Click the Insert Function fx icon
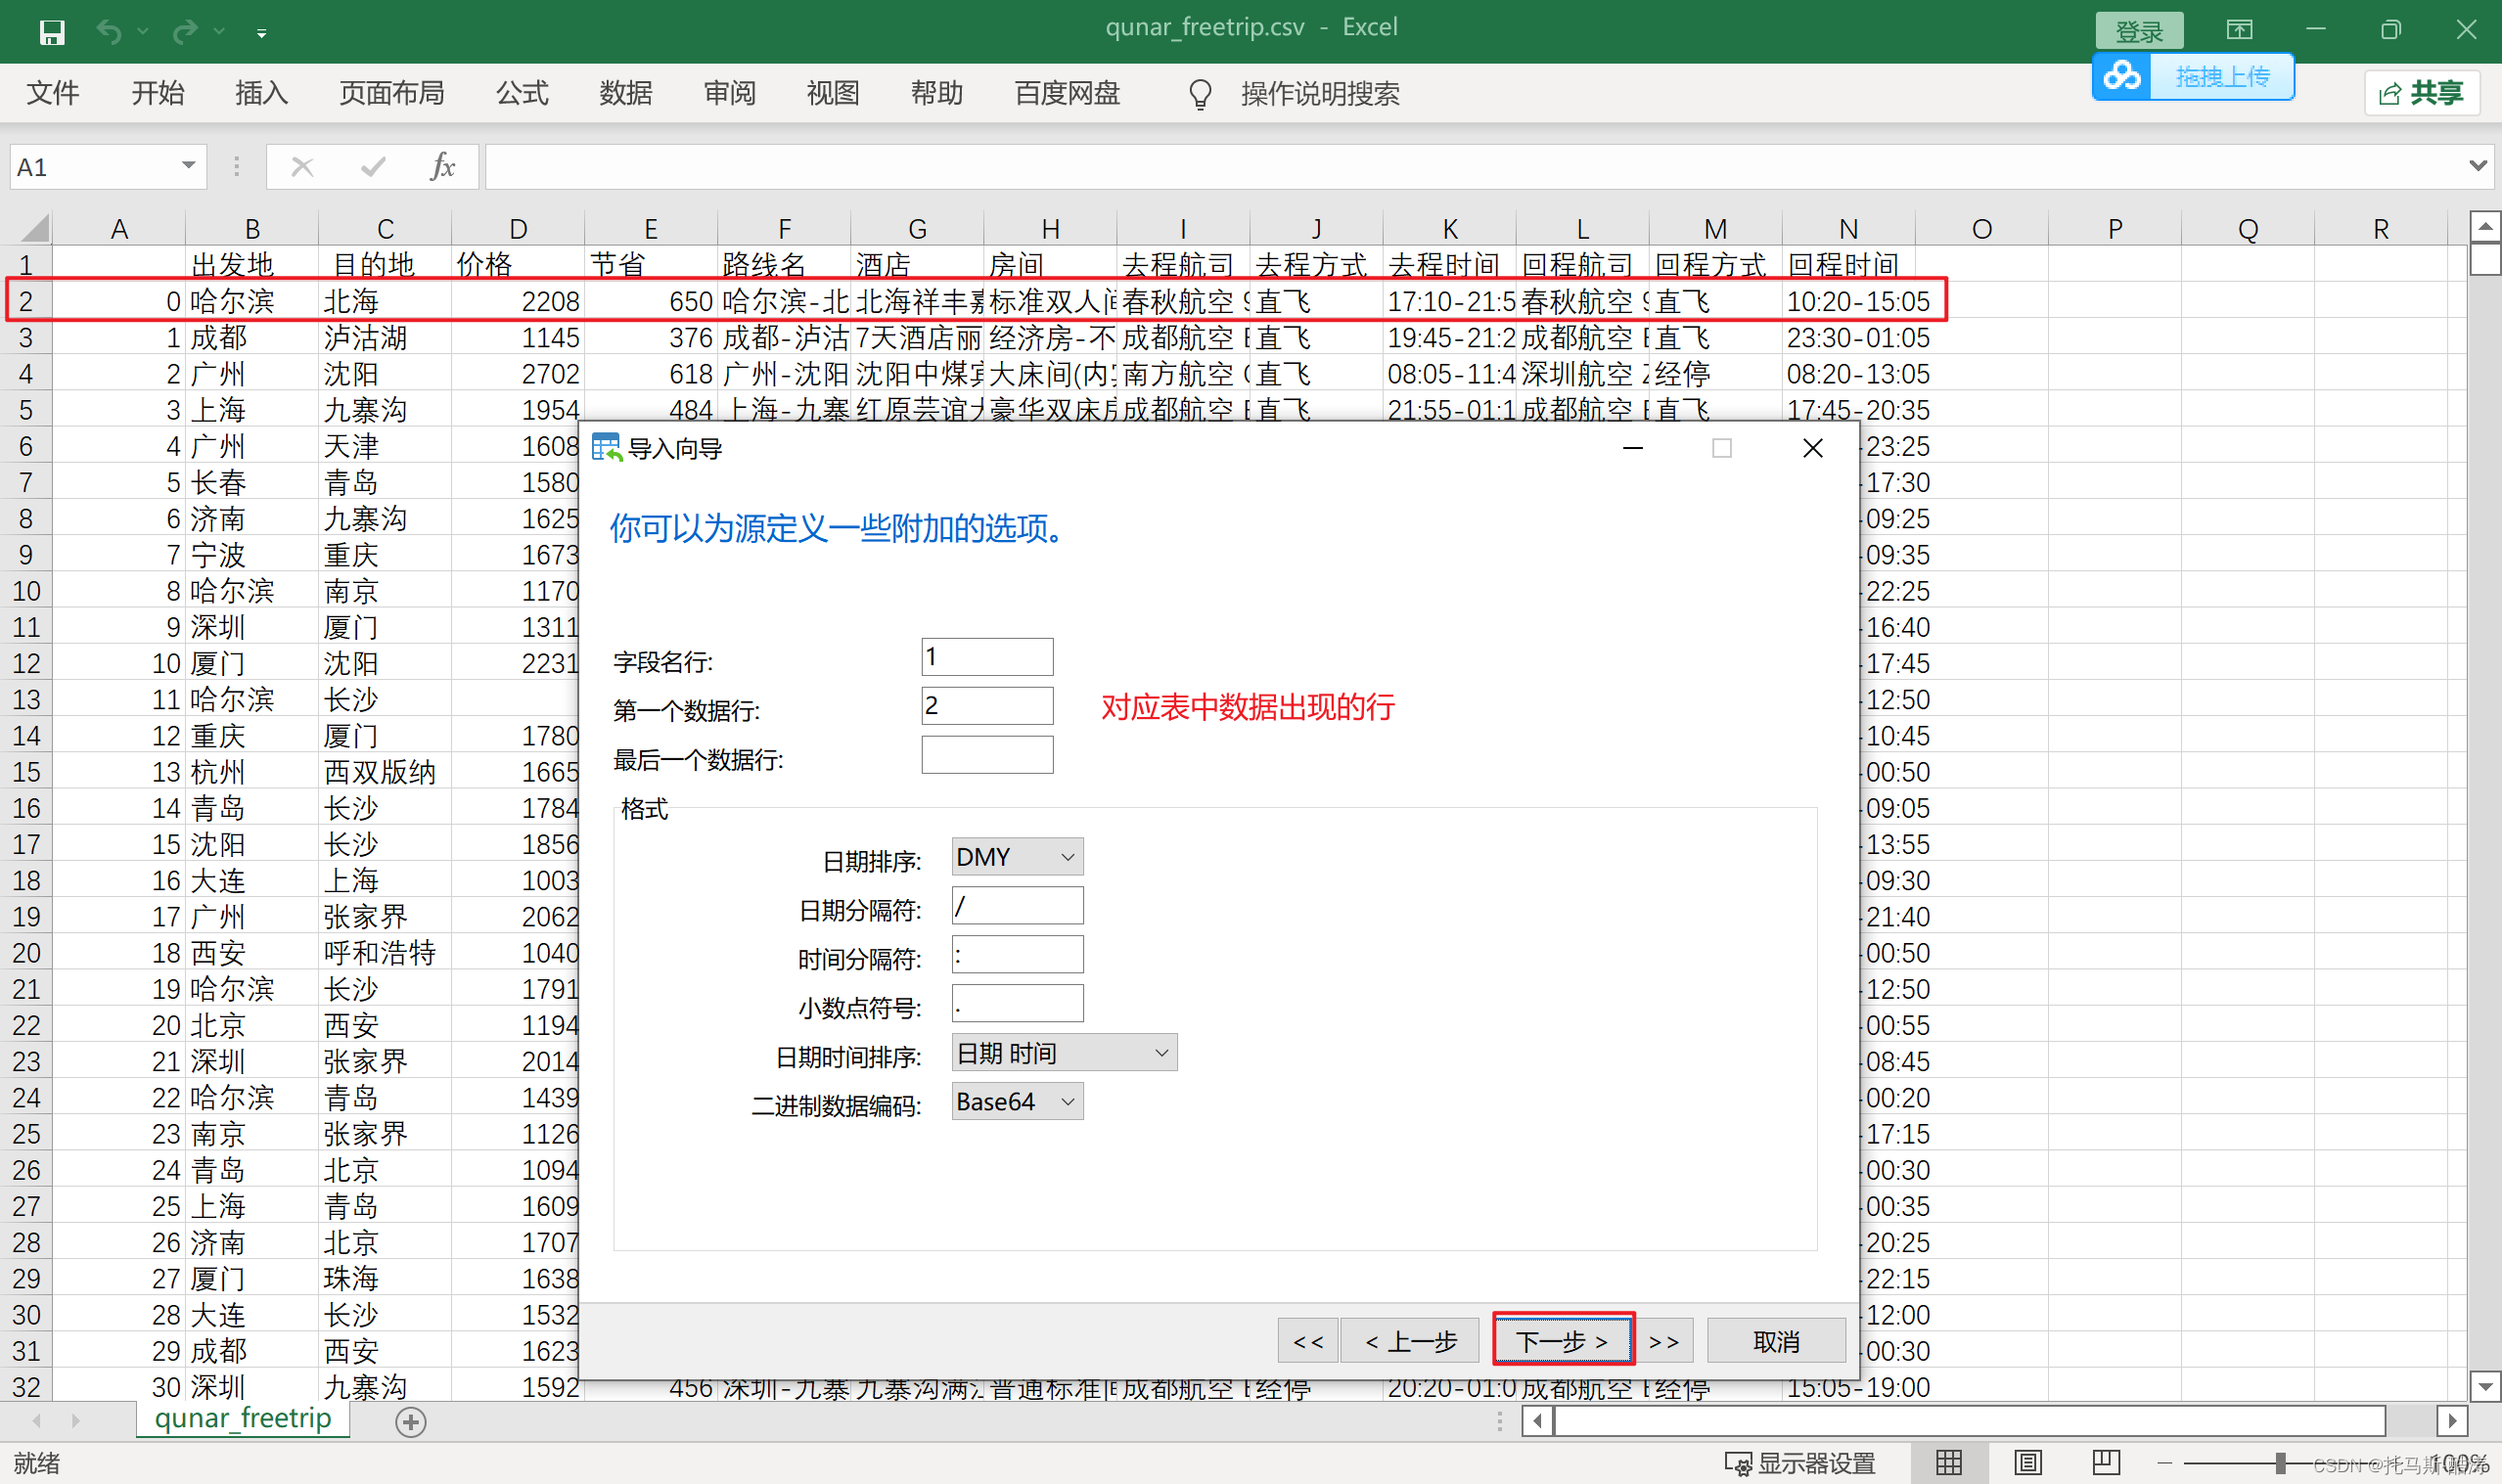 click(441, 167)
